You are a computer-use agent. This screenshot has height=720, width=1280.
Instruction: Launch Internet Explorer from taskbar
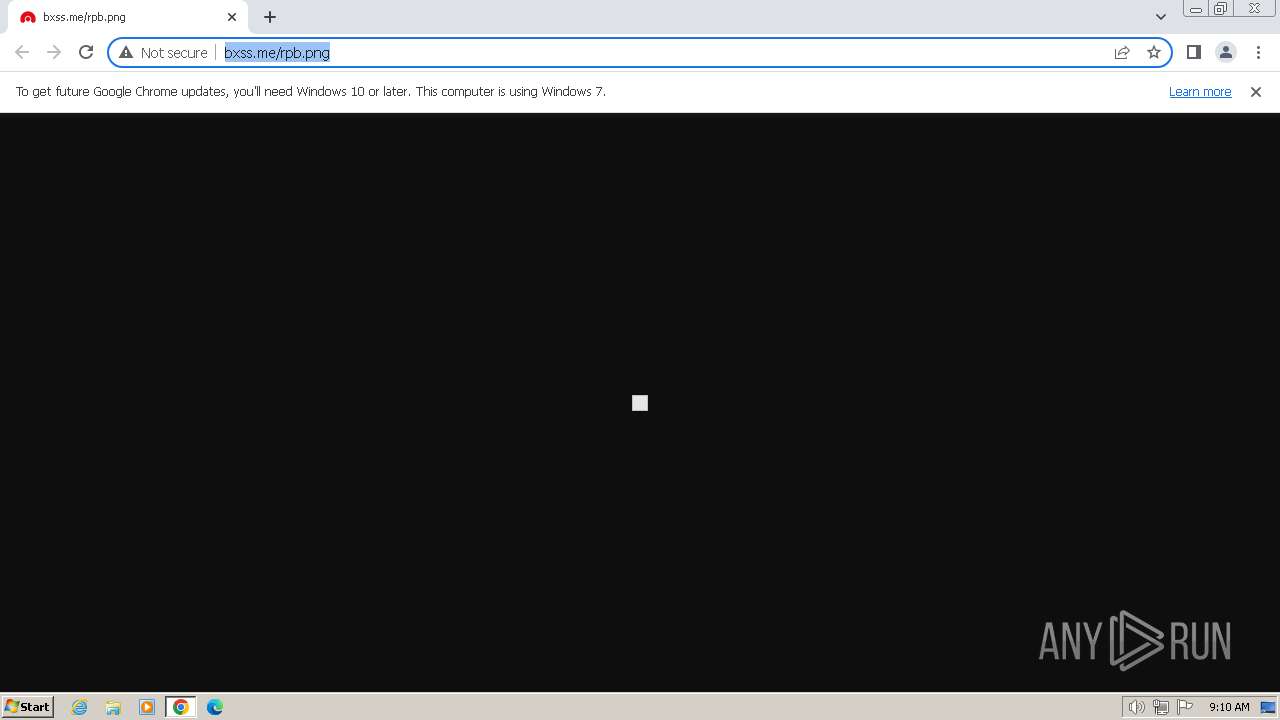coord(80,707)
